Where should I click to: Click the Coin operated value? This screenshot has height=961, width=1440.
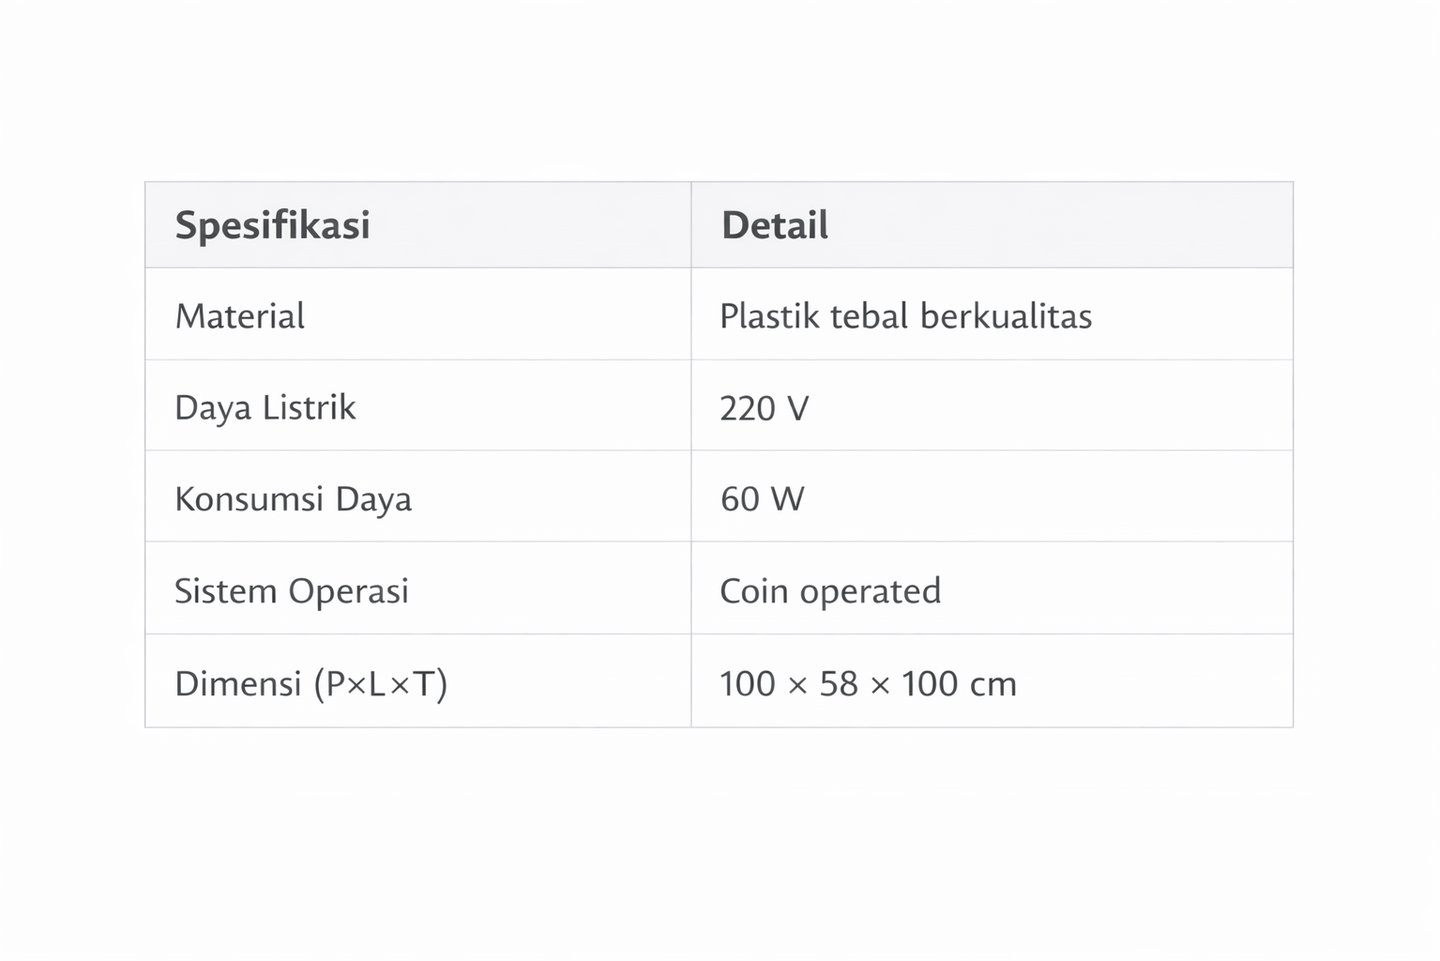pyautogui.click(x=830, y=591)
